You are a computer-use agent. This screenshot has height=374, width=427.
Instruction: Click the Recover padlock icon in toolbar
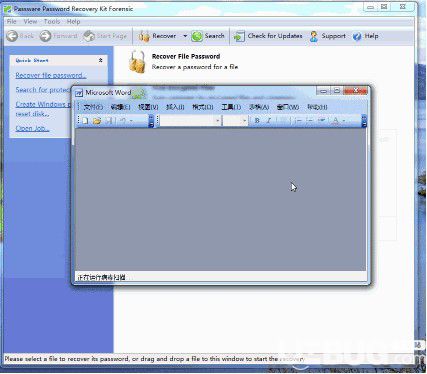coord(144,36)
